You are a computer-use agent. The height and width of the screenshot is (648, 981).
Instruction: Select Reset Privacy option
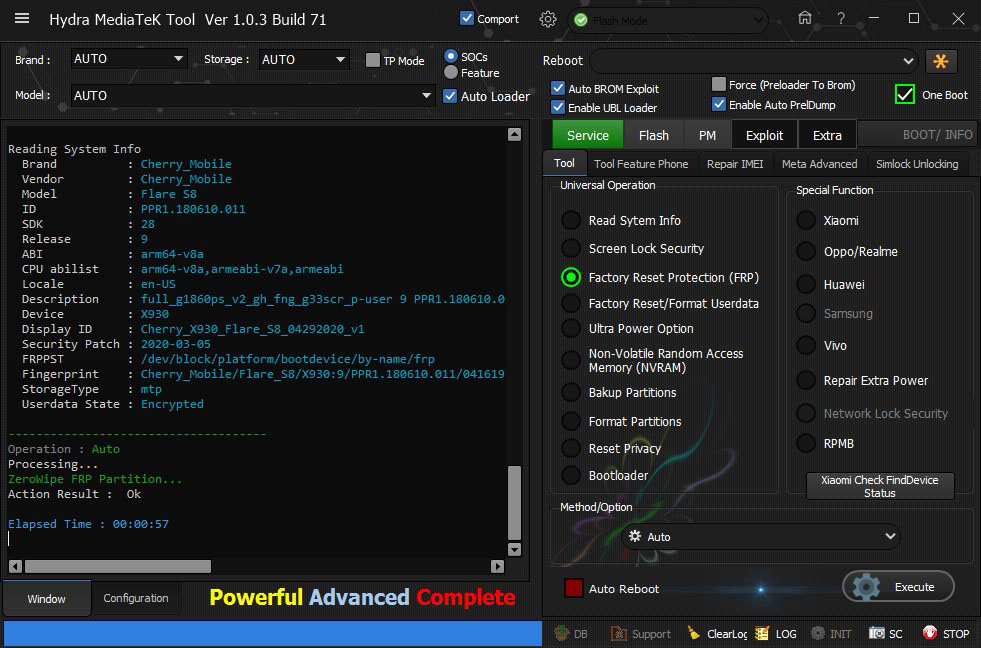[571, 448]
